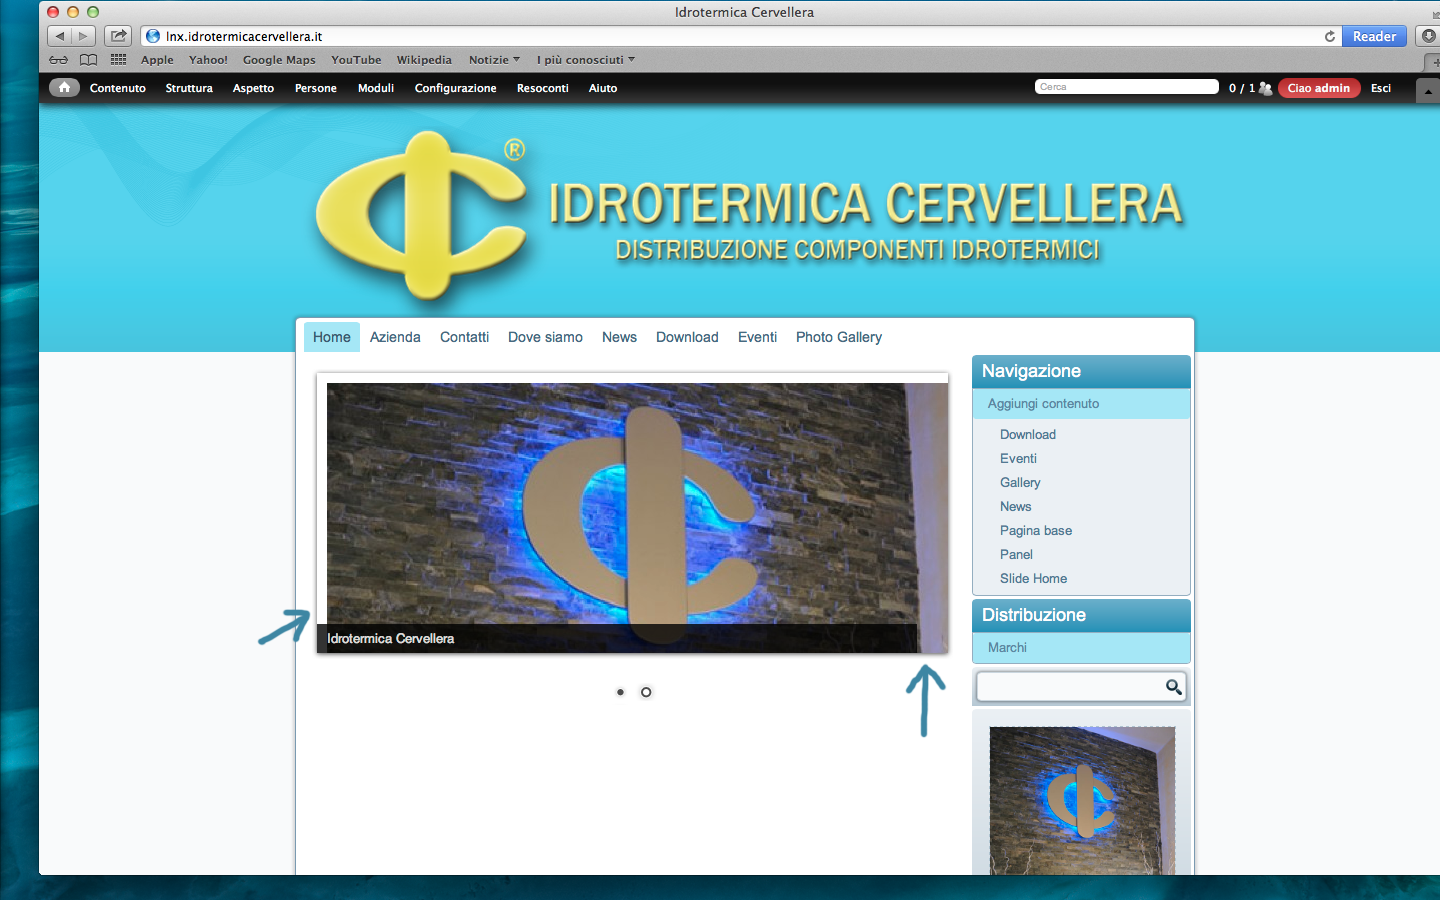The height and width of the screenshot is (900, 1440).
Task: Go to the Drupal admin home icon
Action: pos(64,88)
